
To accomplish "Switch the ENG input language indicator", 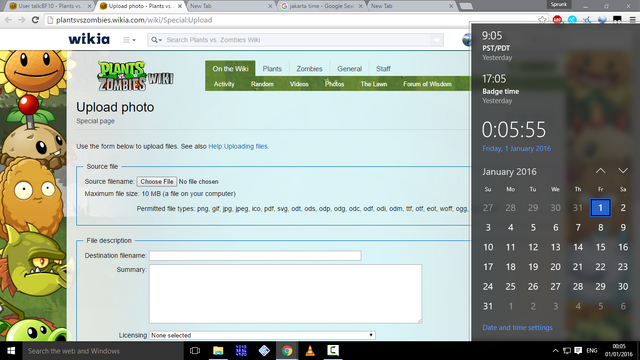I will tap(592, 351).
